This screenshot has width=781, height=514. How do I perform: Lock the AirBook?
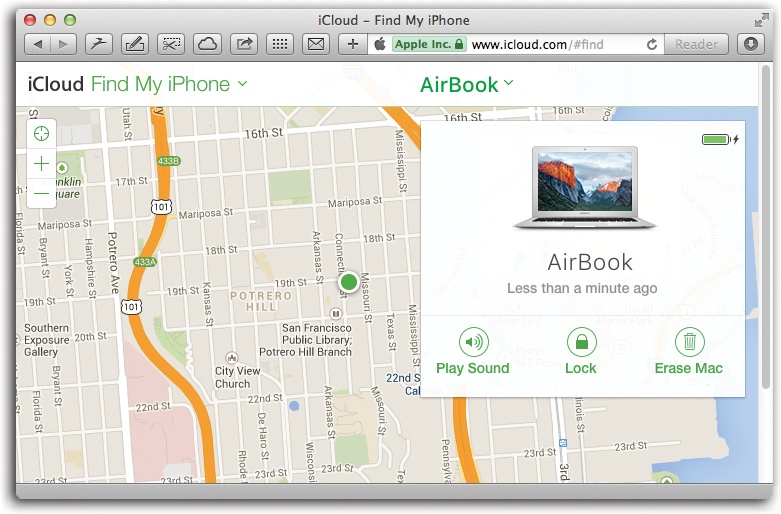tap(581, 352)
